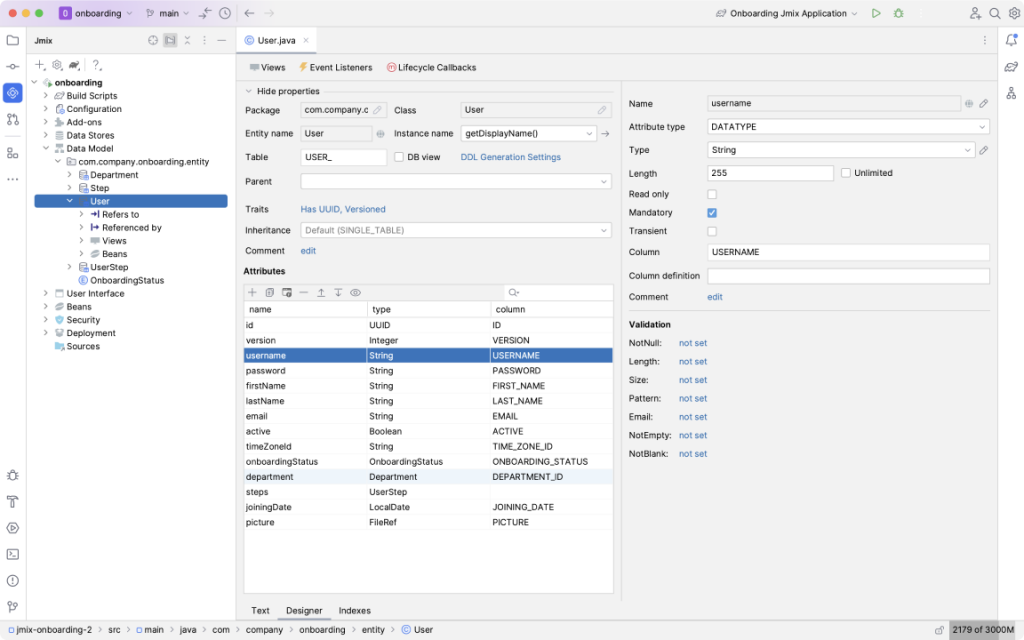Click the DDL Generation Settings link
The height and width of the screenshot is (640, 1024).
(510, 157)
